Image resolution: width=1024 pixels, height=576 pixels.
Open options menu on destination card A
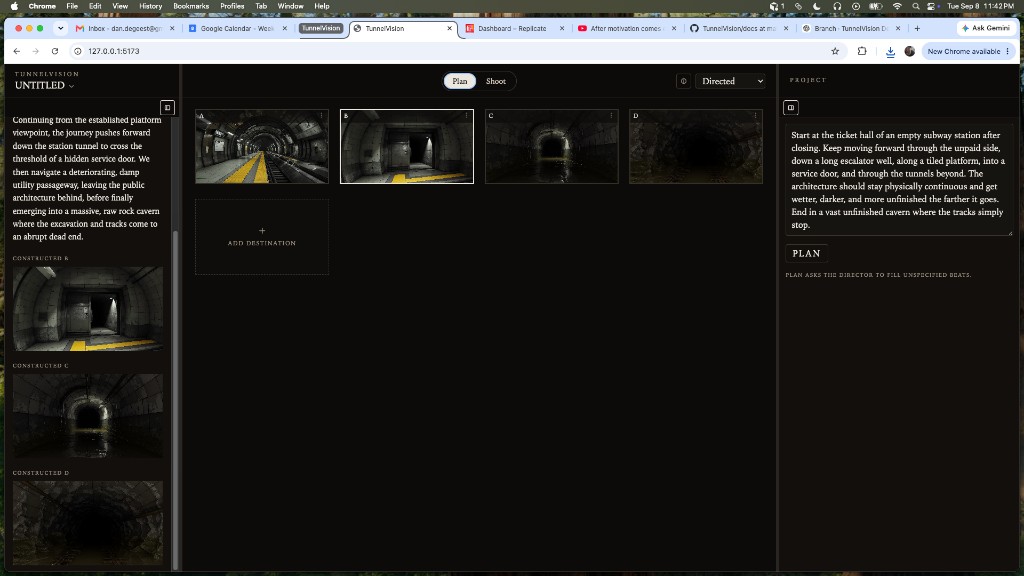coord(321,116)
